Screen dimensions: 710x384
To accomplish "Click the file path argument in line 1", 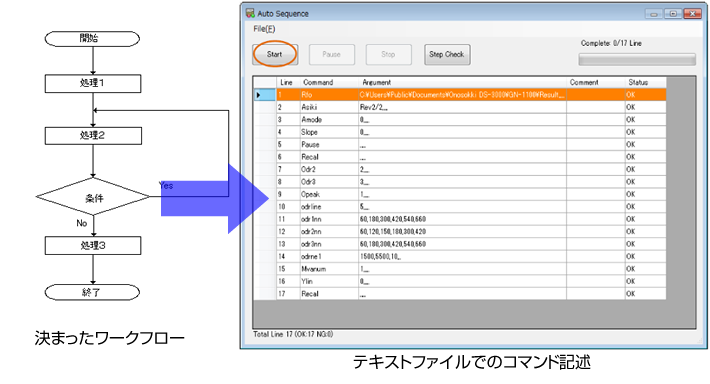I will [x=462, y=95].
